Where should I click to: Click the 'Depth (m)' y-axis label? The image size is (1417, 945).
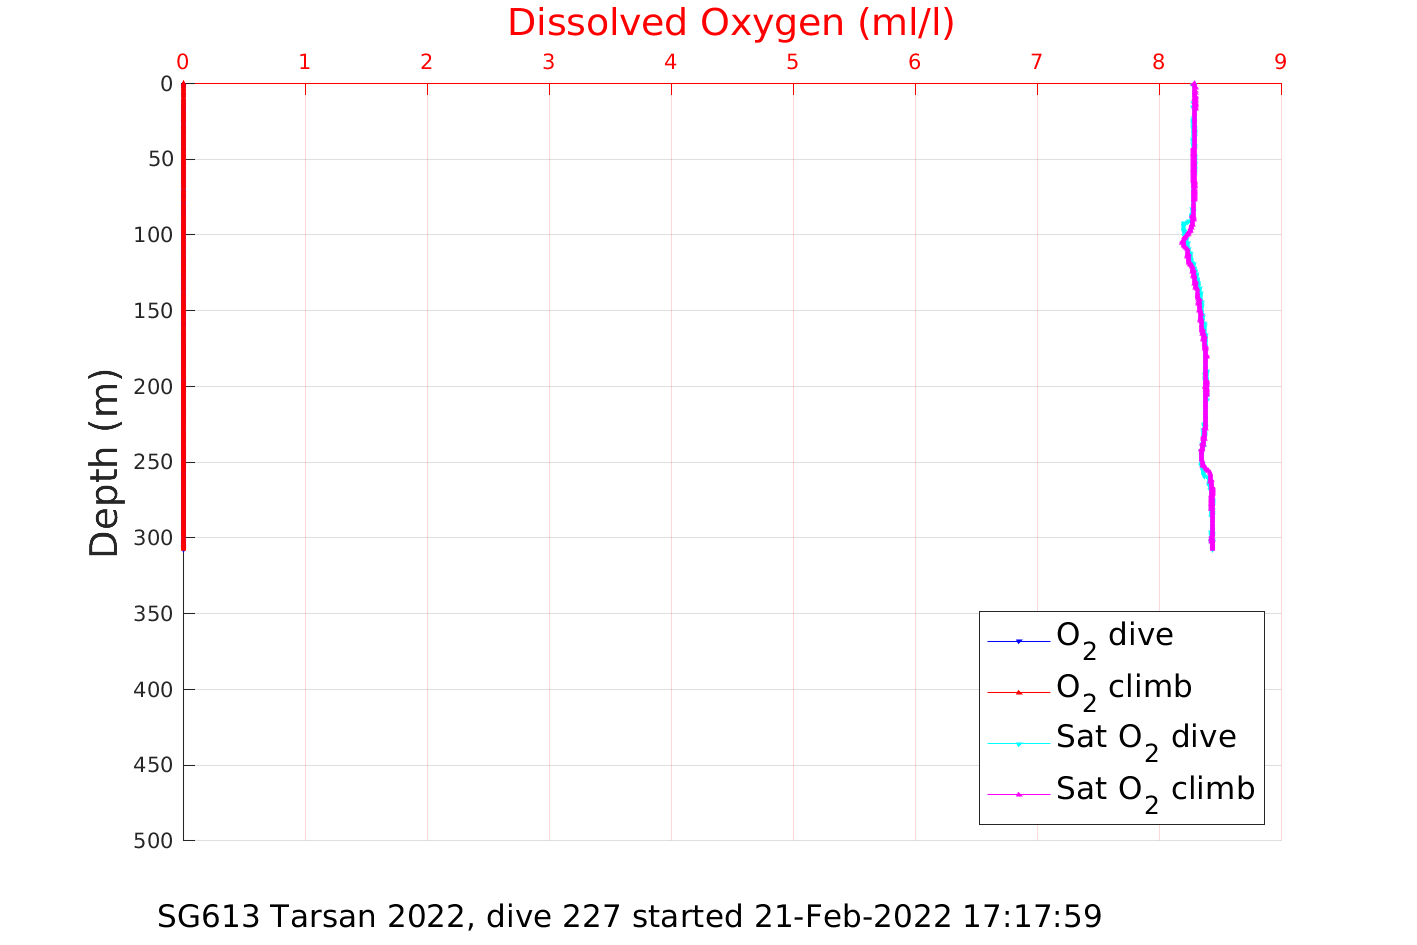tap(104, 462)
